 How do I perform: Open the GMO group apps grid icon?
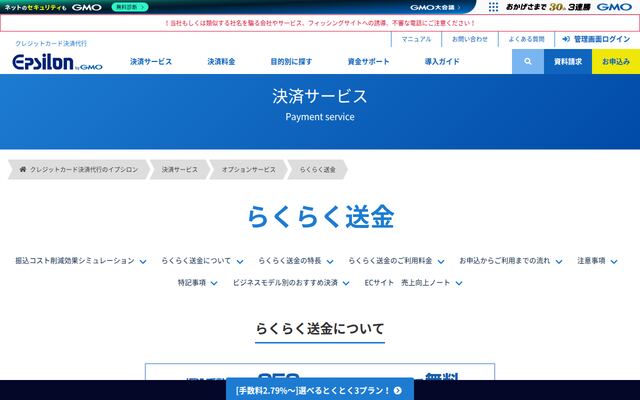[493, 7]
